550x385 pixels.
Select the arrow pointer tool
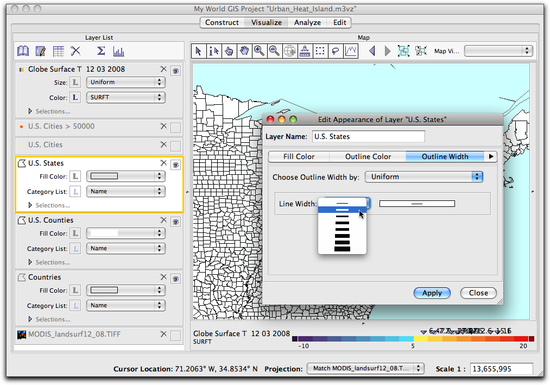pyautogui.click(x=199, y=51)
